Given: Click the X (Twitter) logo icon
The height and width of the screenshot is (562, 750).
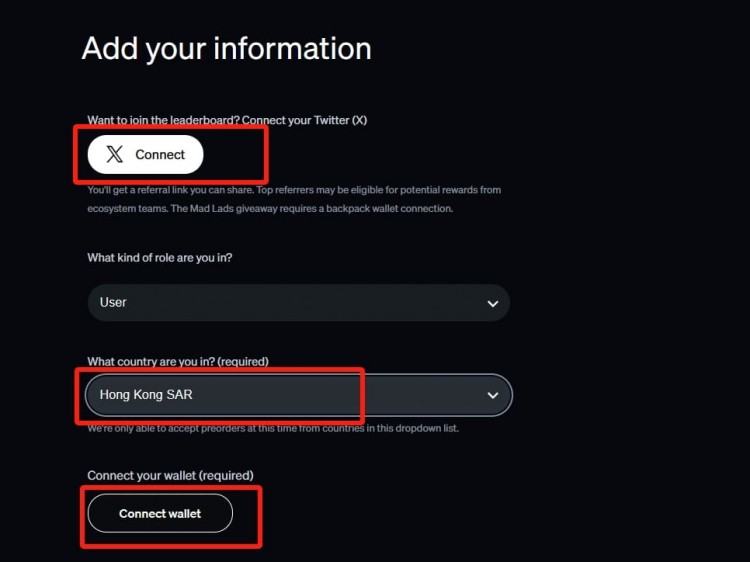Looking at the screenshot, I should coord(115,155).
